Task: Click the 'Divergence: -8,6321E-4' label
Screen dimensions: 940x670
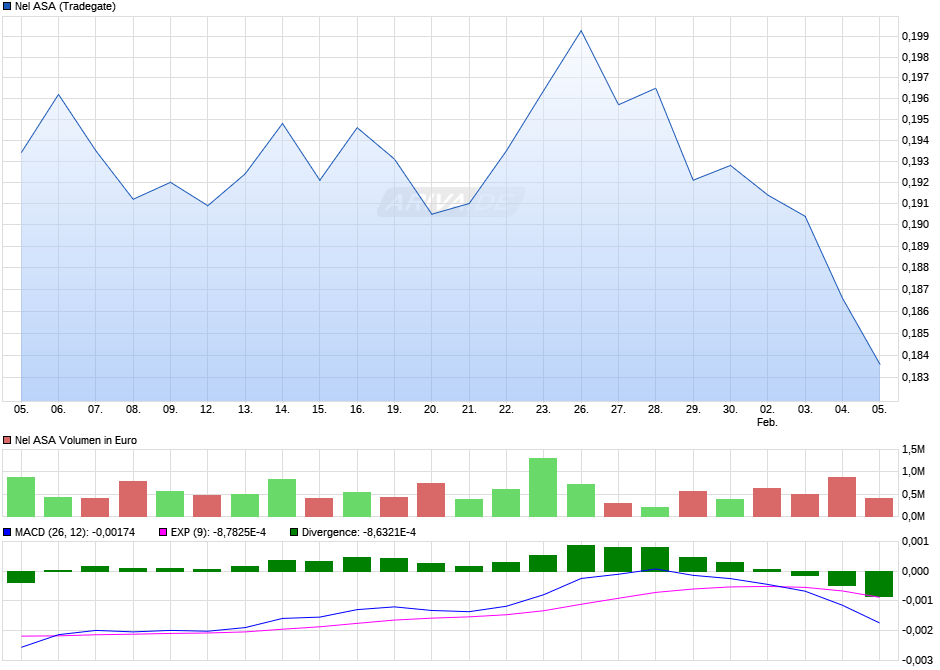Action: click(358, 532)
